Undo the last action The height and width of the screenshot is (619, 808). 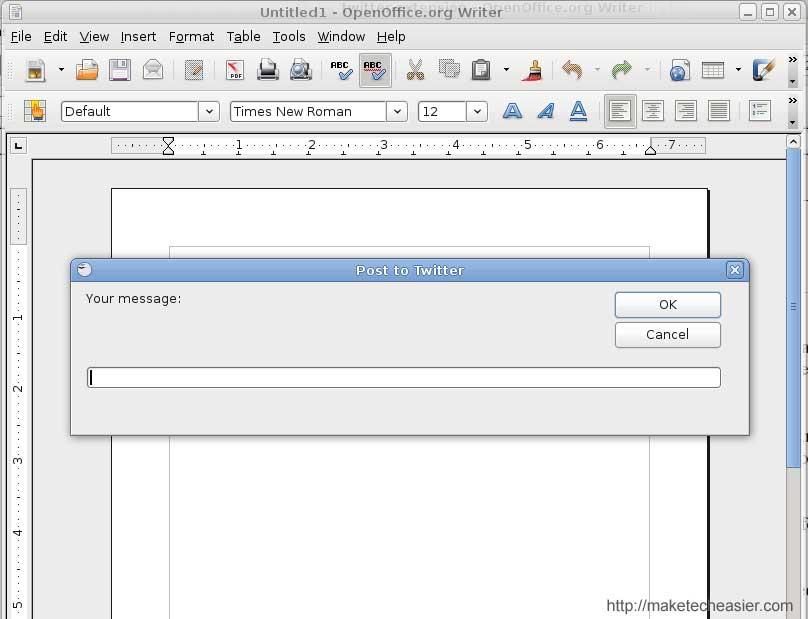571,70
